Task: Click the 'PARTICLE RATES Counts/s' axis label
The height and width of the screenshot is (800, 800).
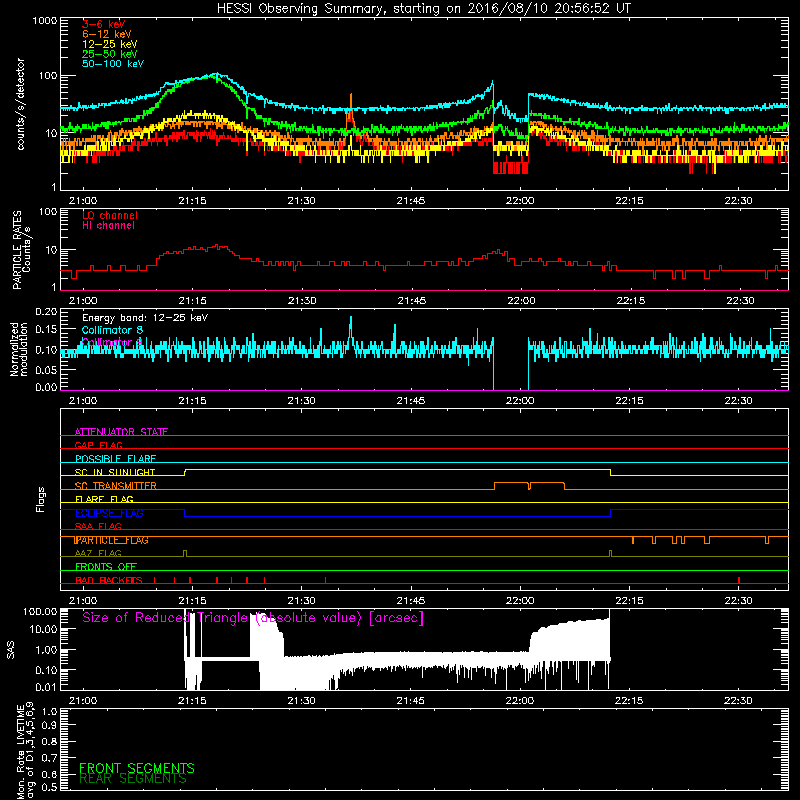Action: tap(21, 250)
